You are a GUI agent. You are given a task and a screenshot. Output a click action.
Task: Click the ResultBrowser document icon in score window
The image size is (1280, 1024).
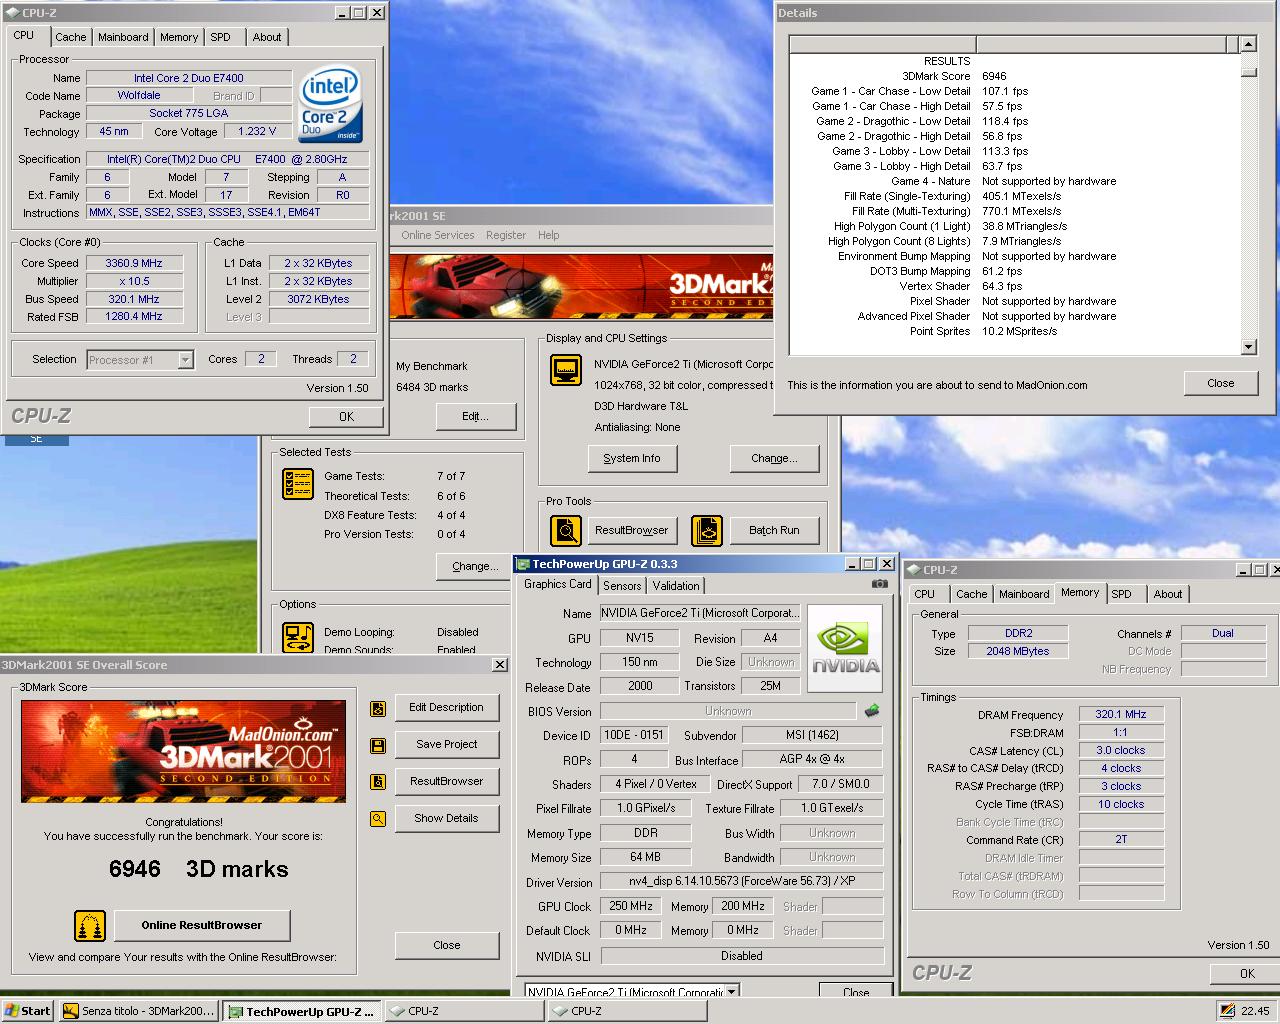(x=378, y=782)
